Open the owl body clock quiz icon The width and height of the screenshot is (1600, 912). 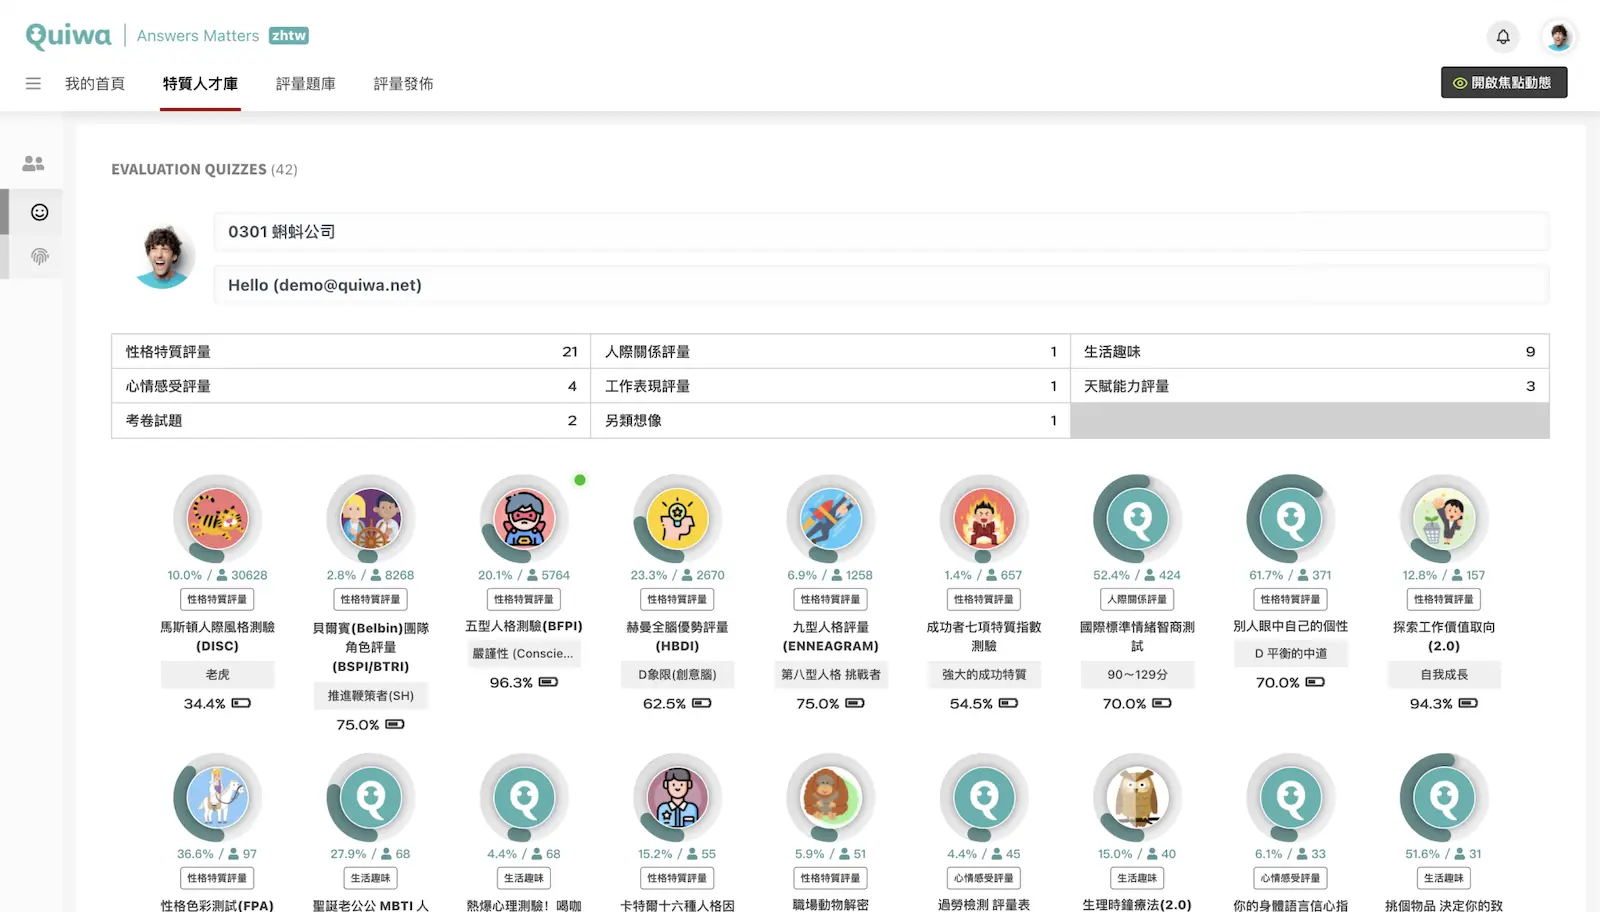coord(1137,798)
